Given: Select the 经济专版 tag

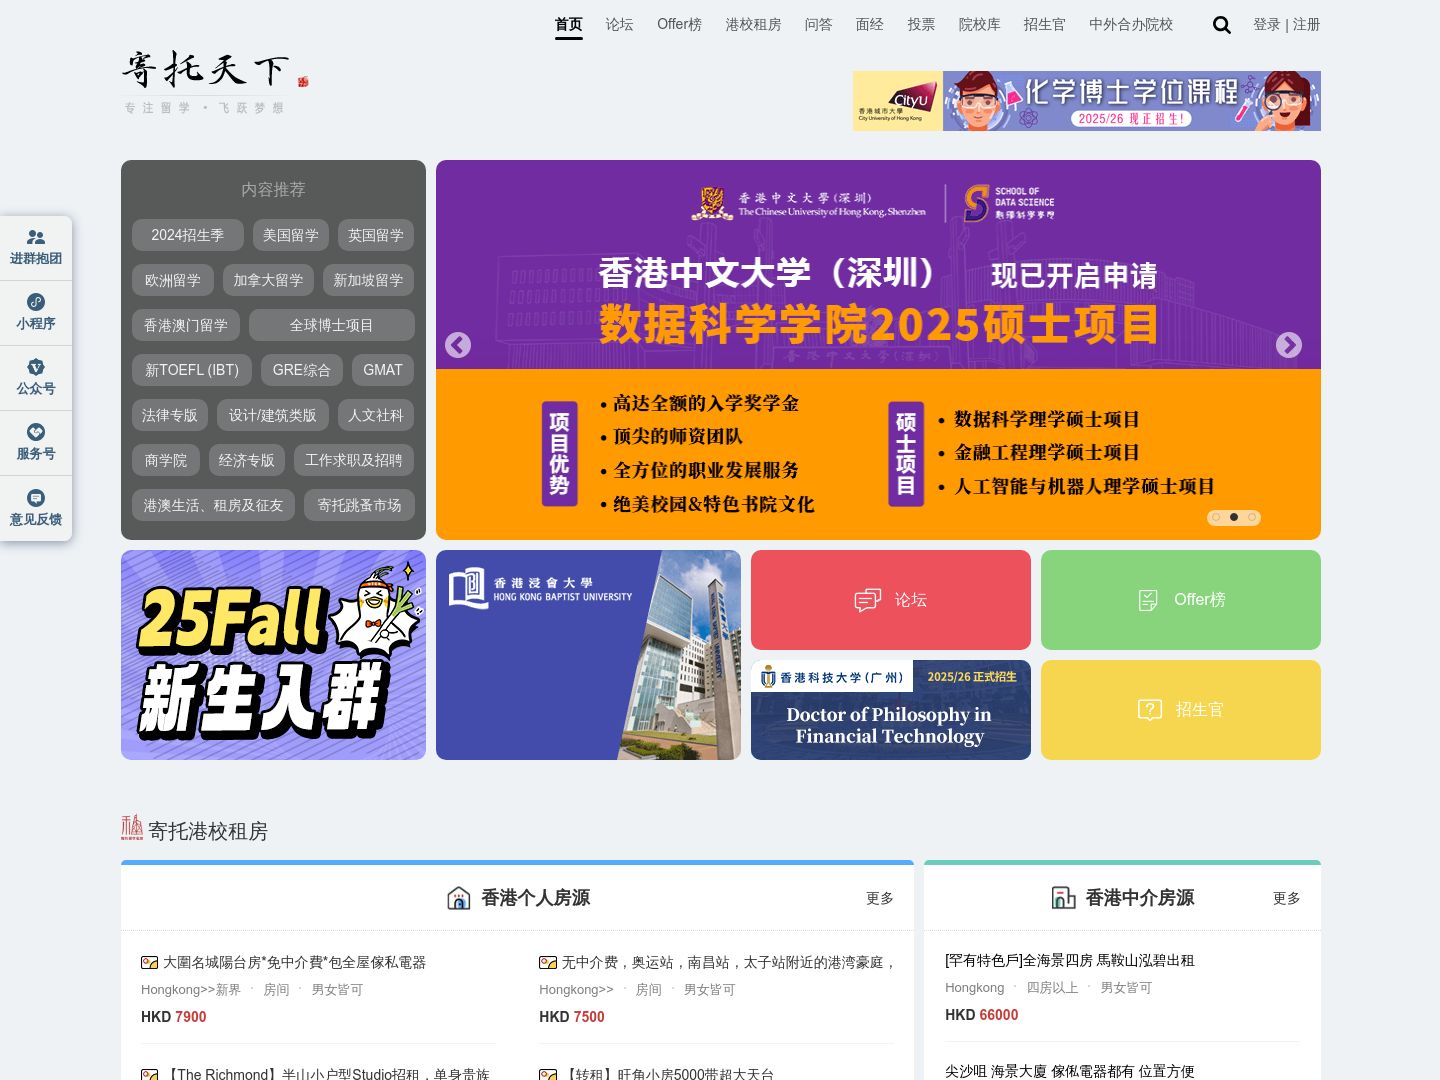Looking at the screenshot, I should pyautogui.click(x=246, y=460).
